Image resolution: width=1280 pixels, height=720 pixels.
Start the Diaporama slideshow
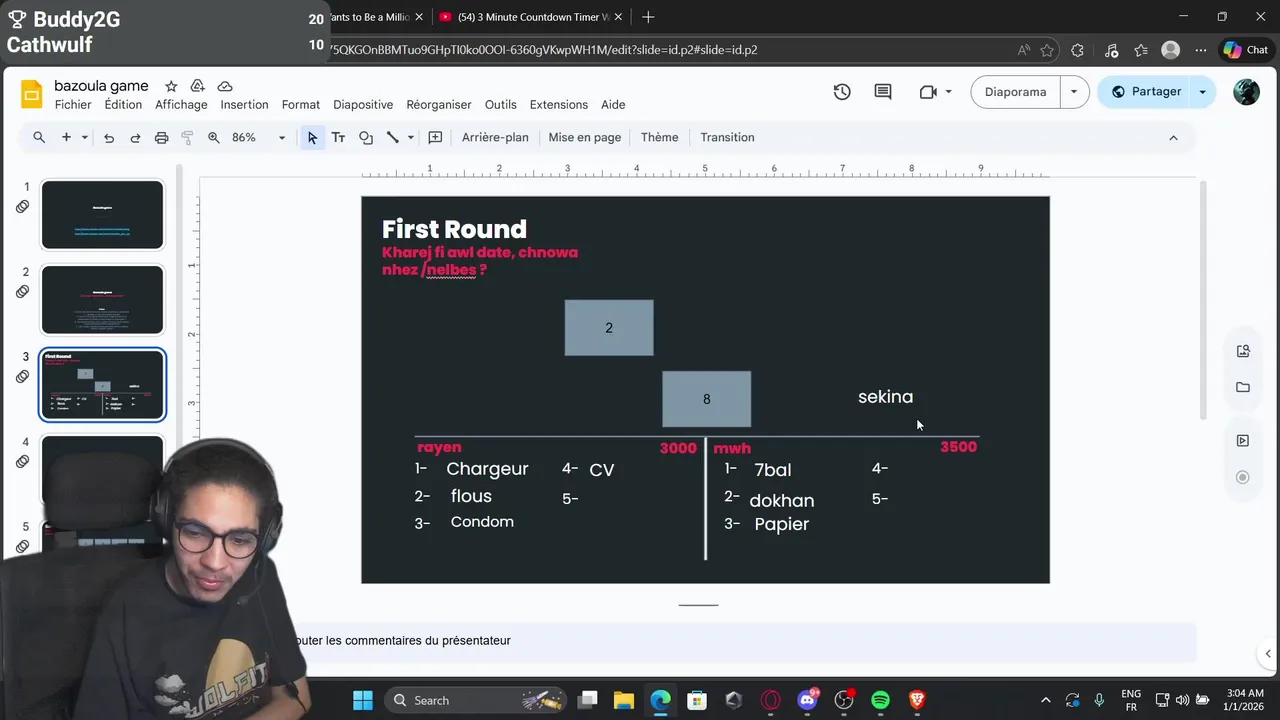coord(1016,92)
